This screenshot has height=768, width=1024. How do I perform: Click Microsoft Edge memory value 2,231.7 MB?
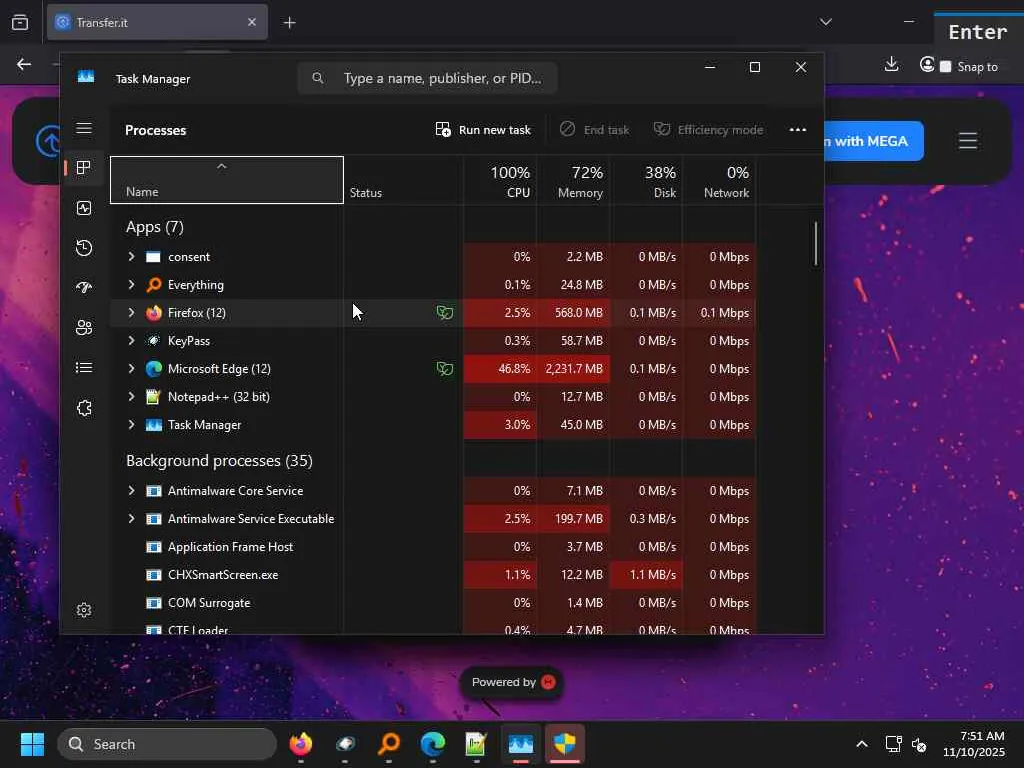[574, 369]
